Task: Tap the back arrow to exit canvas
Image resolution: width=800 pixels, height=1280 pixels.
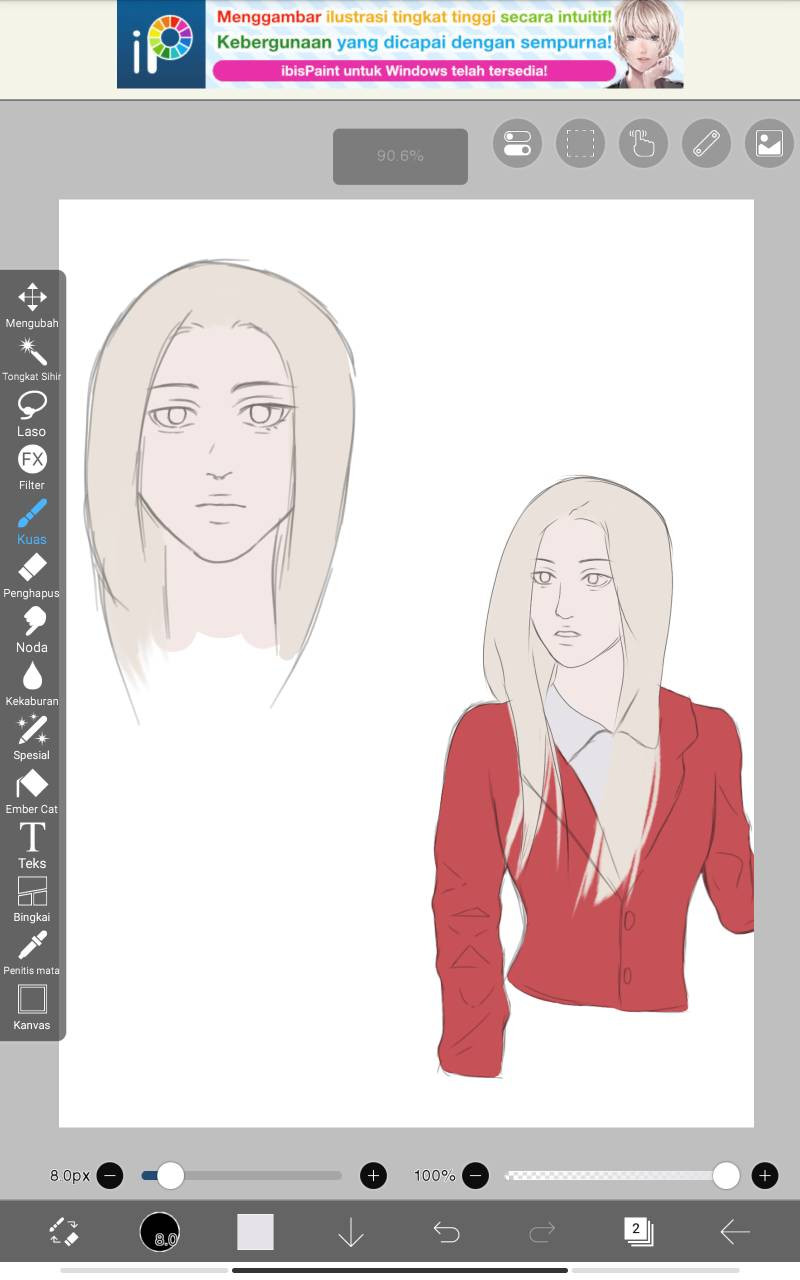Action: coord(735,1232)
